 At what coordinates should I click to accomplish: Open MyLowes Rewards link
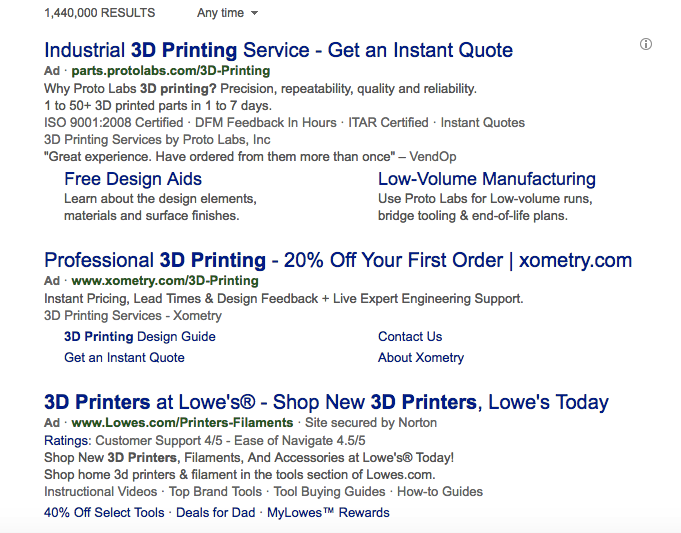coord(328,513)
